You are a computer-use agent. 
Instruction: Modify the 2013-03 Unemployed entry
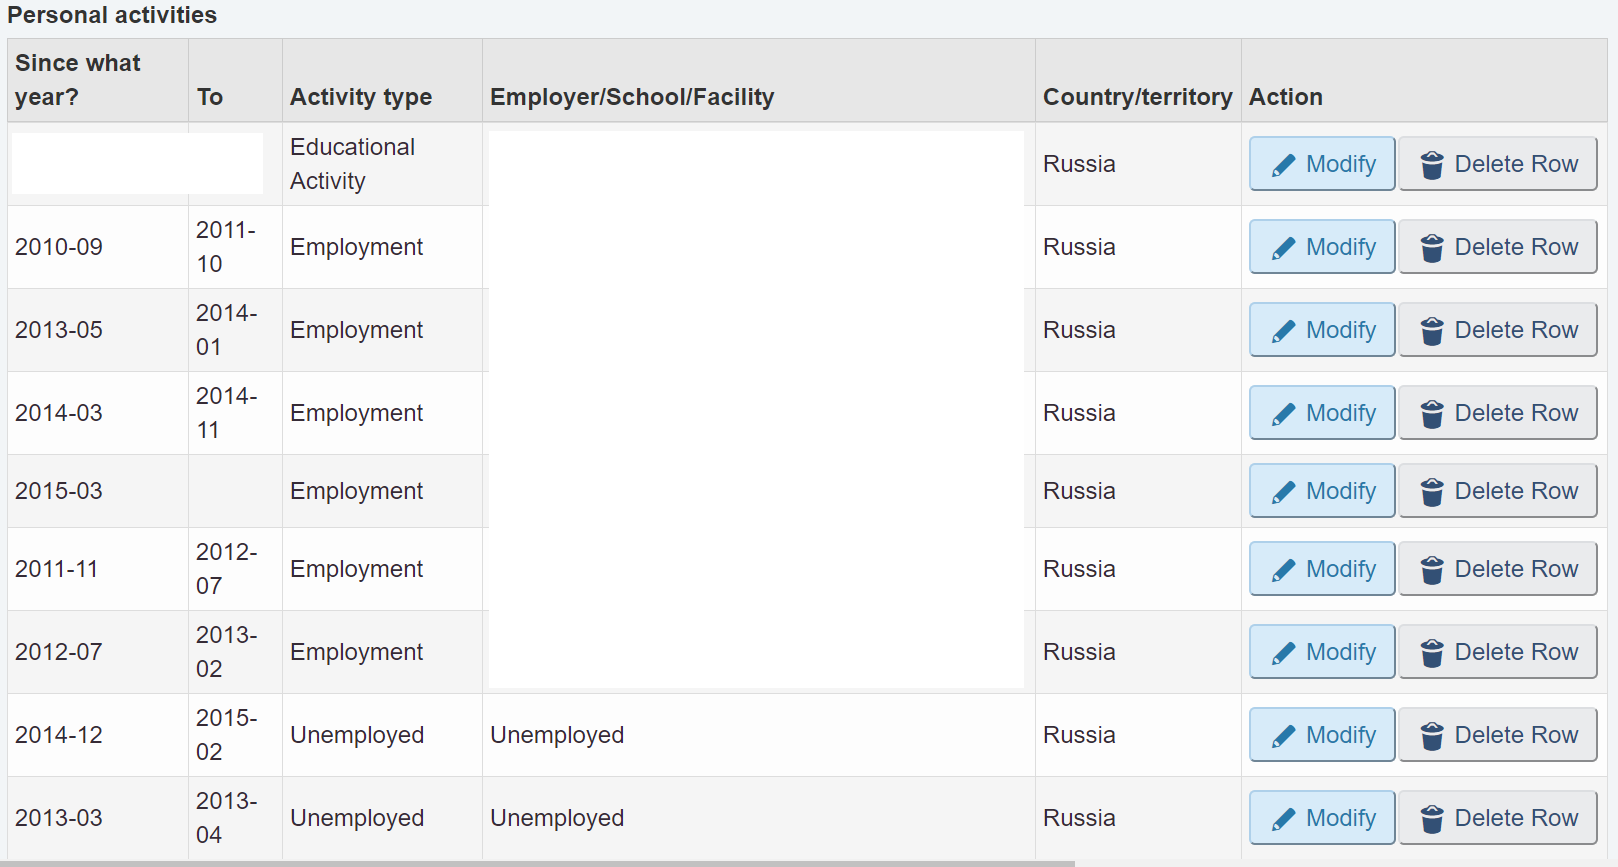1322,818
